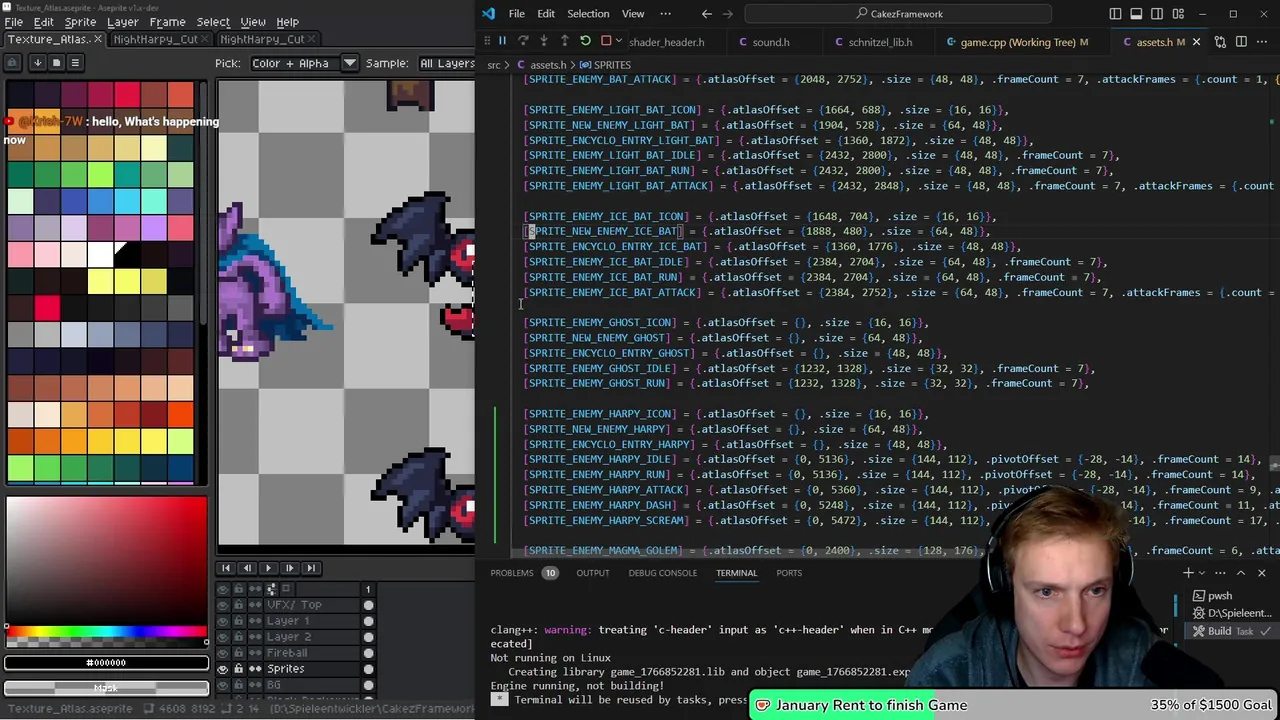Close the terminal panel
Viewport: 1280px width, 720px height.
tap(1261, 573)
